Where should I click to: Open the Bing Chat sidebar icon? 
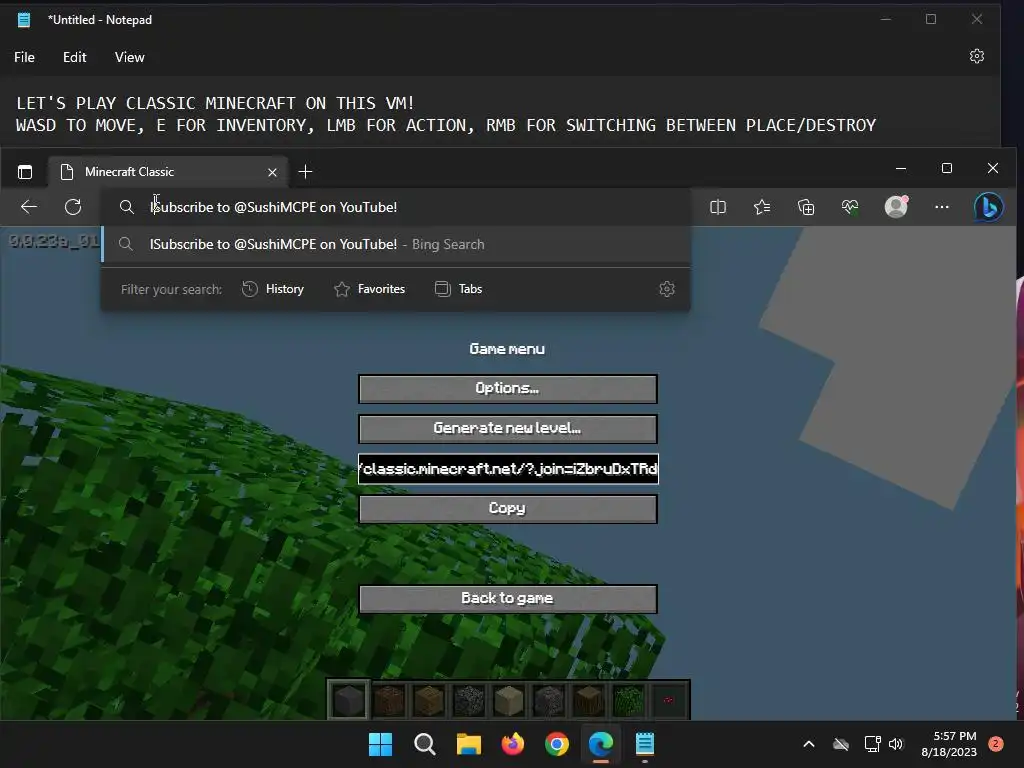[x=989, y=207]
